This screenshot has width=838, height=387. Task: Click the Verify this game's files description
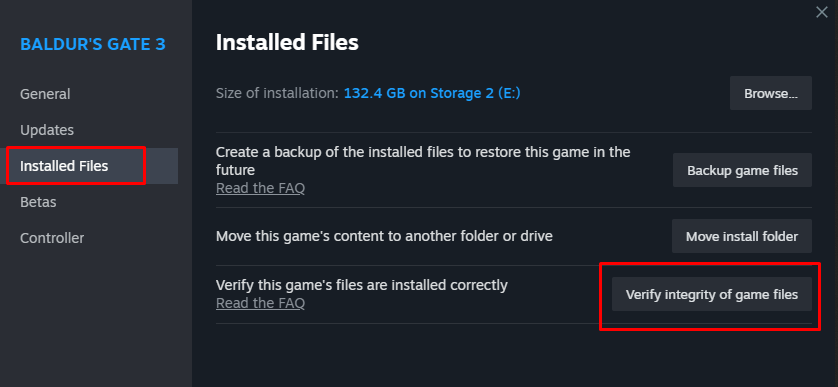(362, 285)
